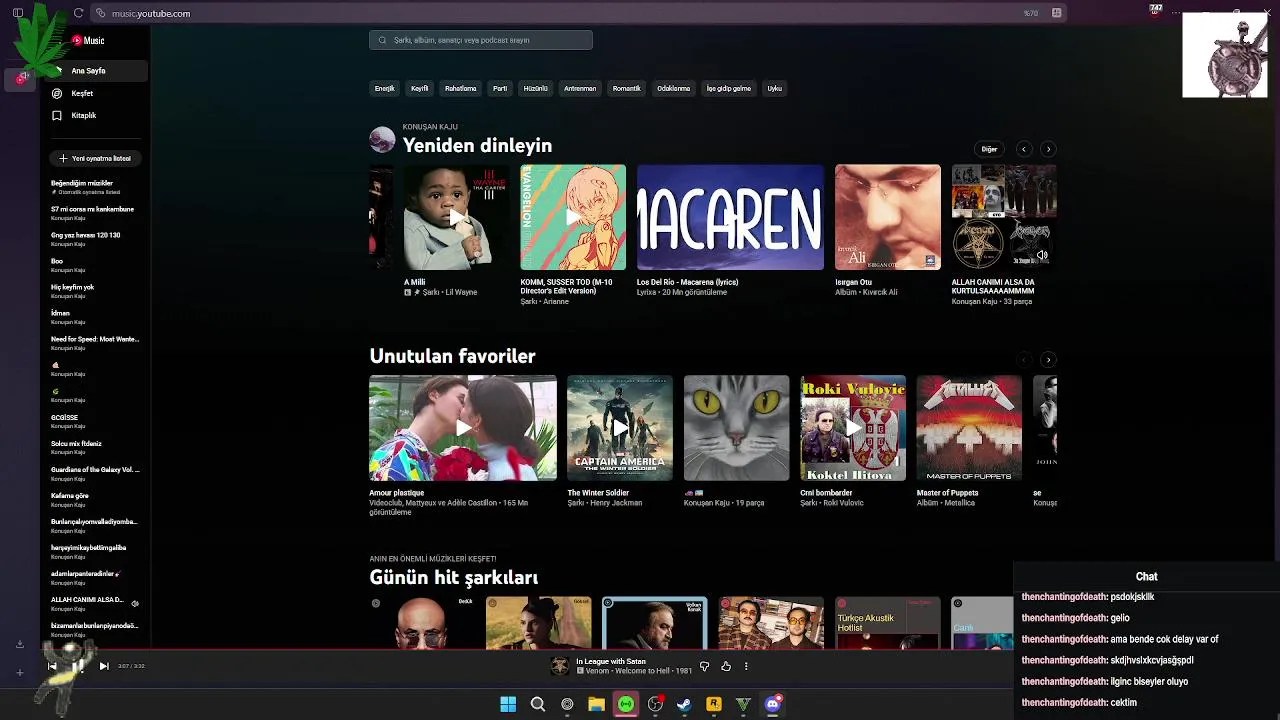
Task: Open site info icon beside the URL
Action: pos(100,13)
